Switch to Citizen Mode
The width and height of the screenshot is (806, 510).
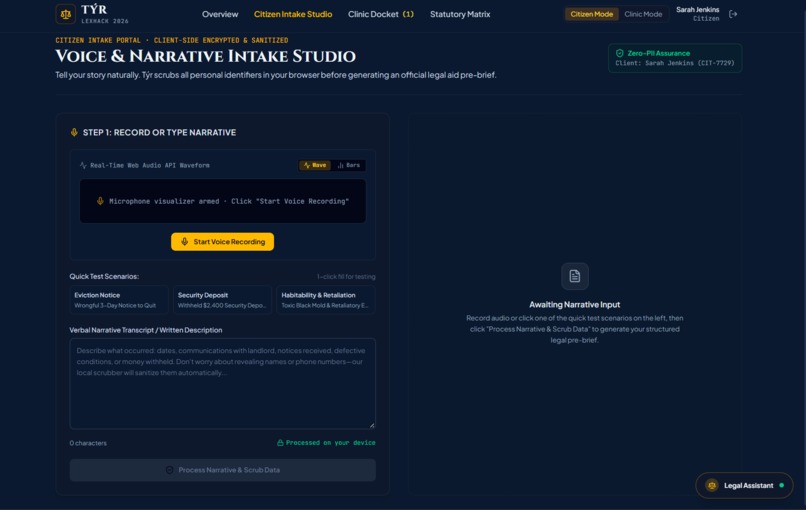[592, 14]
